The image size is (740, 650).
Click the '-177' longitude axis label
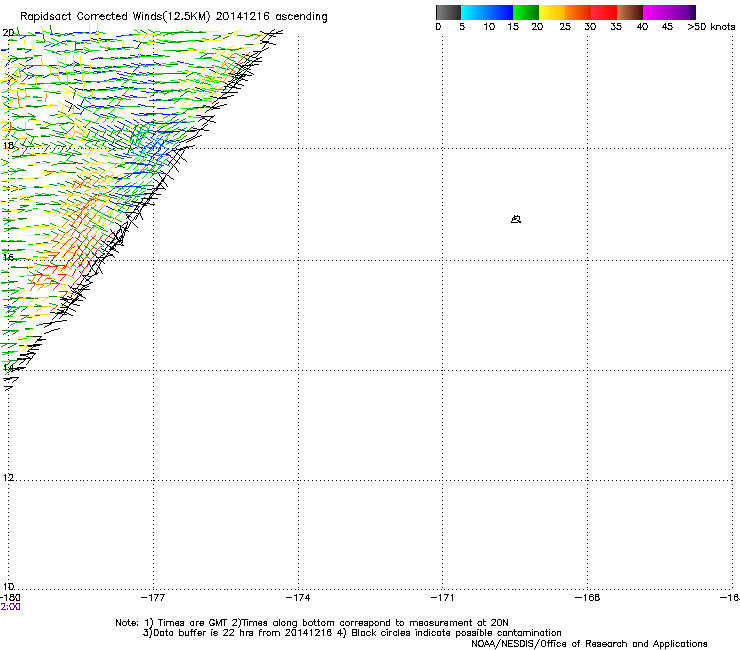click(x=153, y=598)
